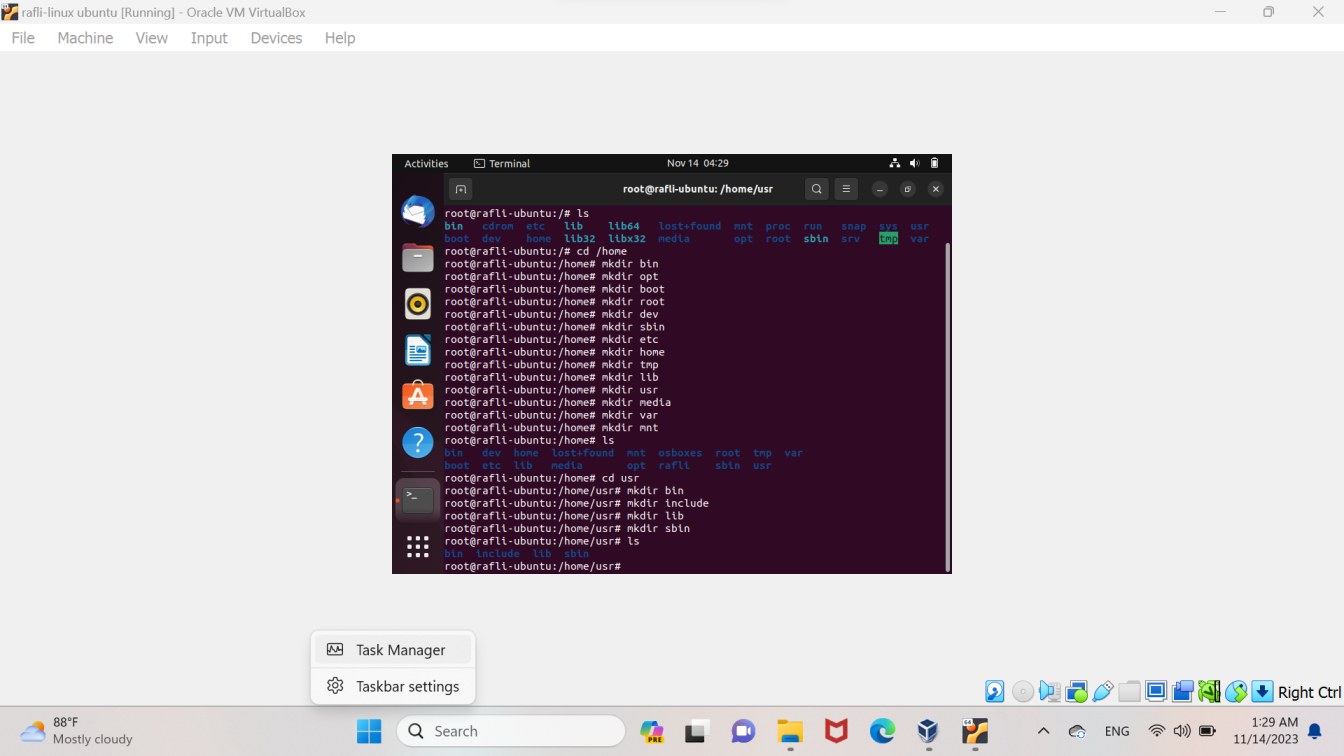1344x756 pixels.
Task: Click the Terminal app menu in top bar
Action: point(502,163)
